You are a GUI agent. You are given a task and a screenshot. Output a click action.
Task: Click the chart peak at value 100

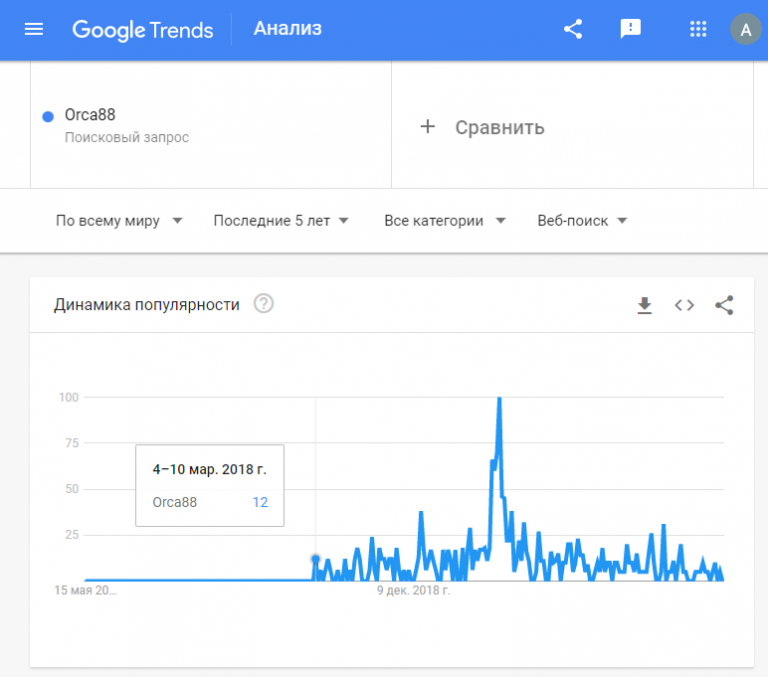pos(499,399)
